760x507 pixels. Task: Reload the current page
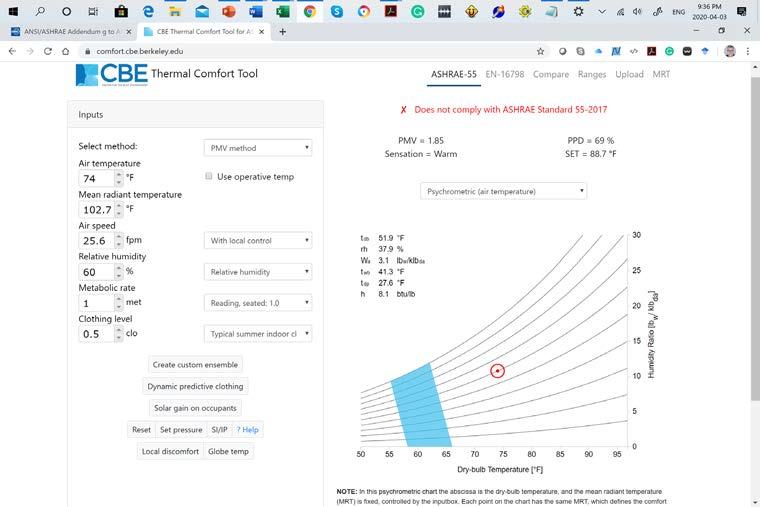pos(48,51)
